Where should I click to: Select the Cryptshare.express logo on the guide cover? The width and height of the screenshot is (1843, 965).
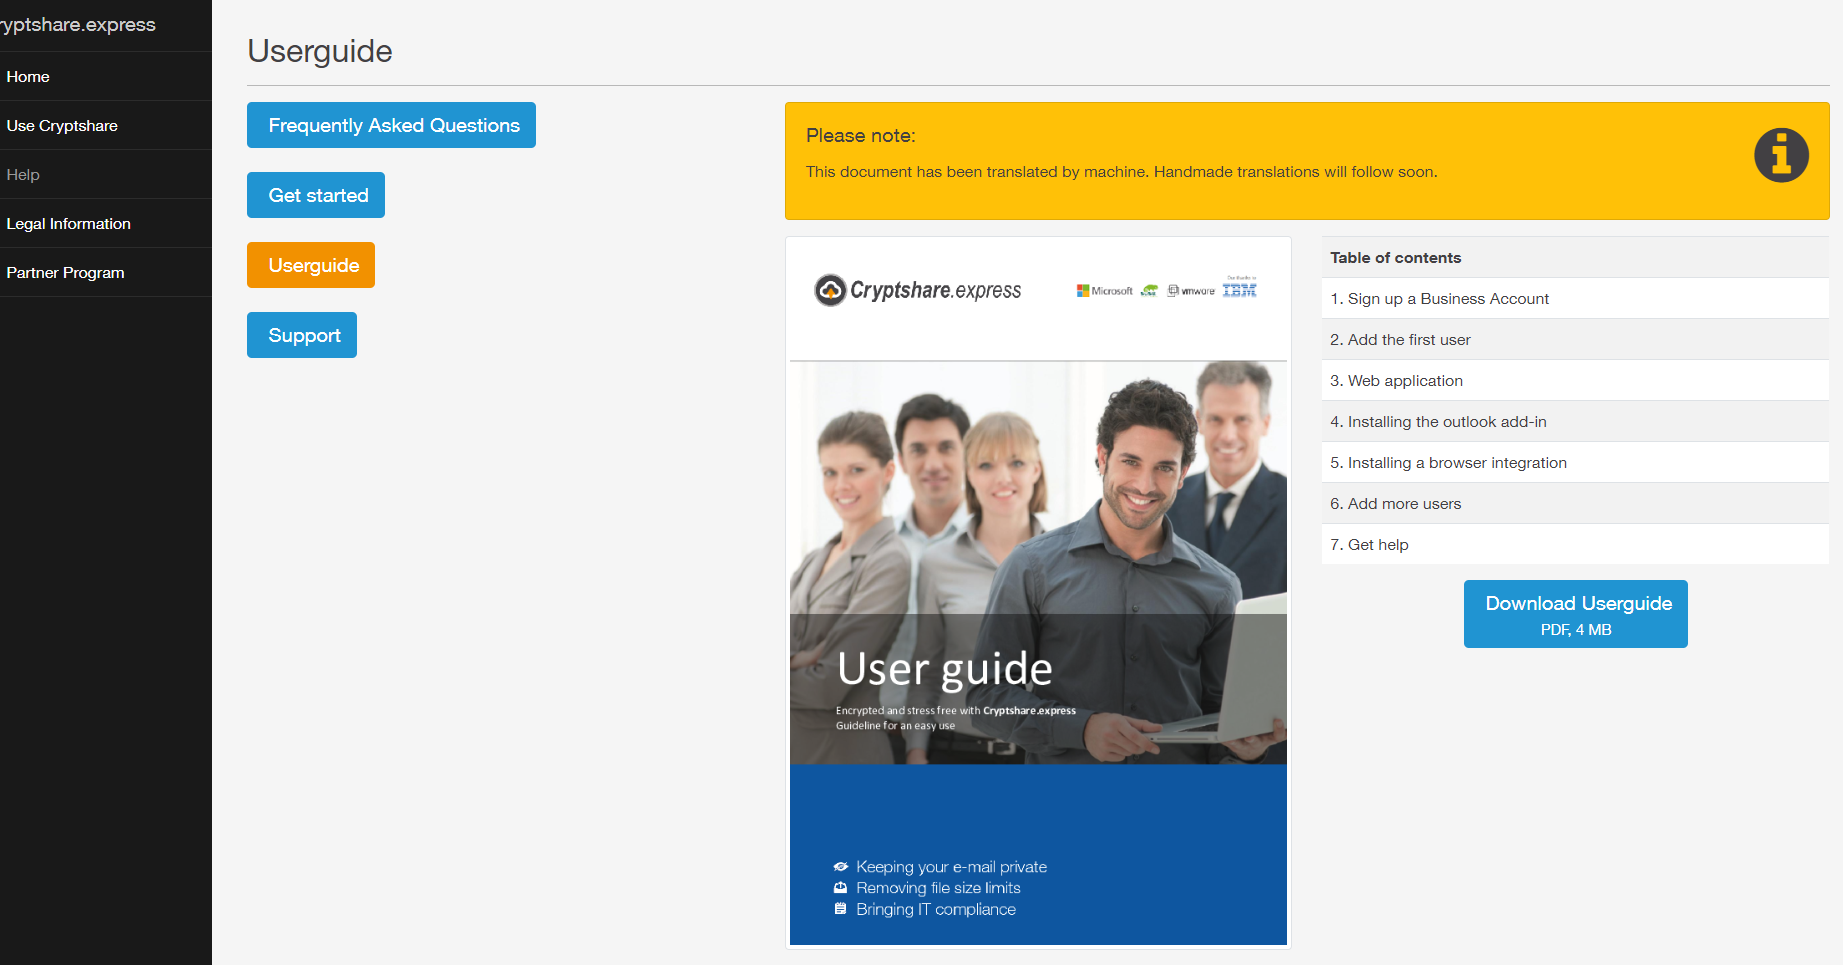(x=917, y=290)
